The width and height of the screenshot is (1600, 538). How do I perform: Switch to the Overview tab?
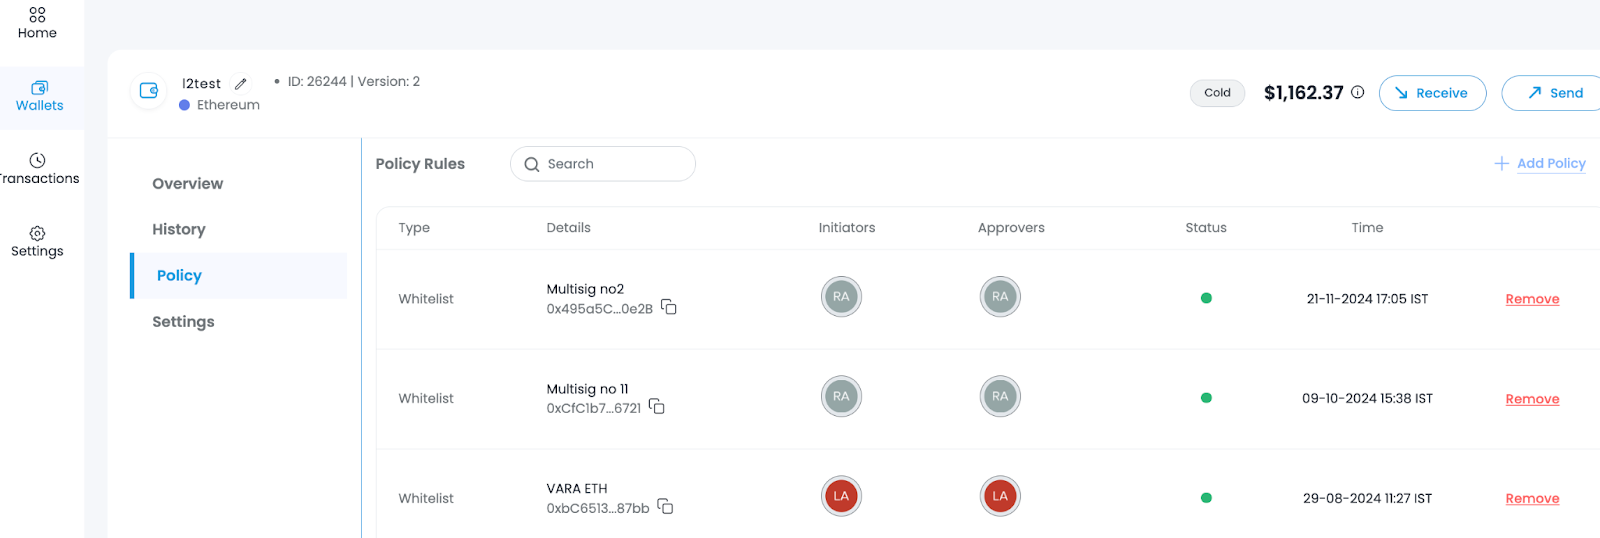click(187, 184)
